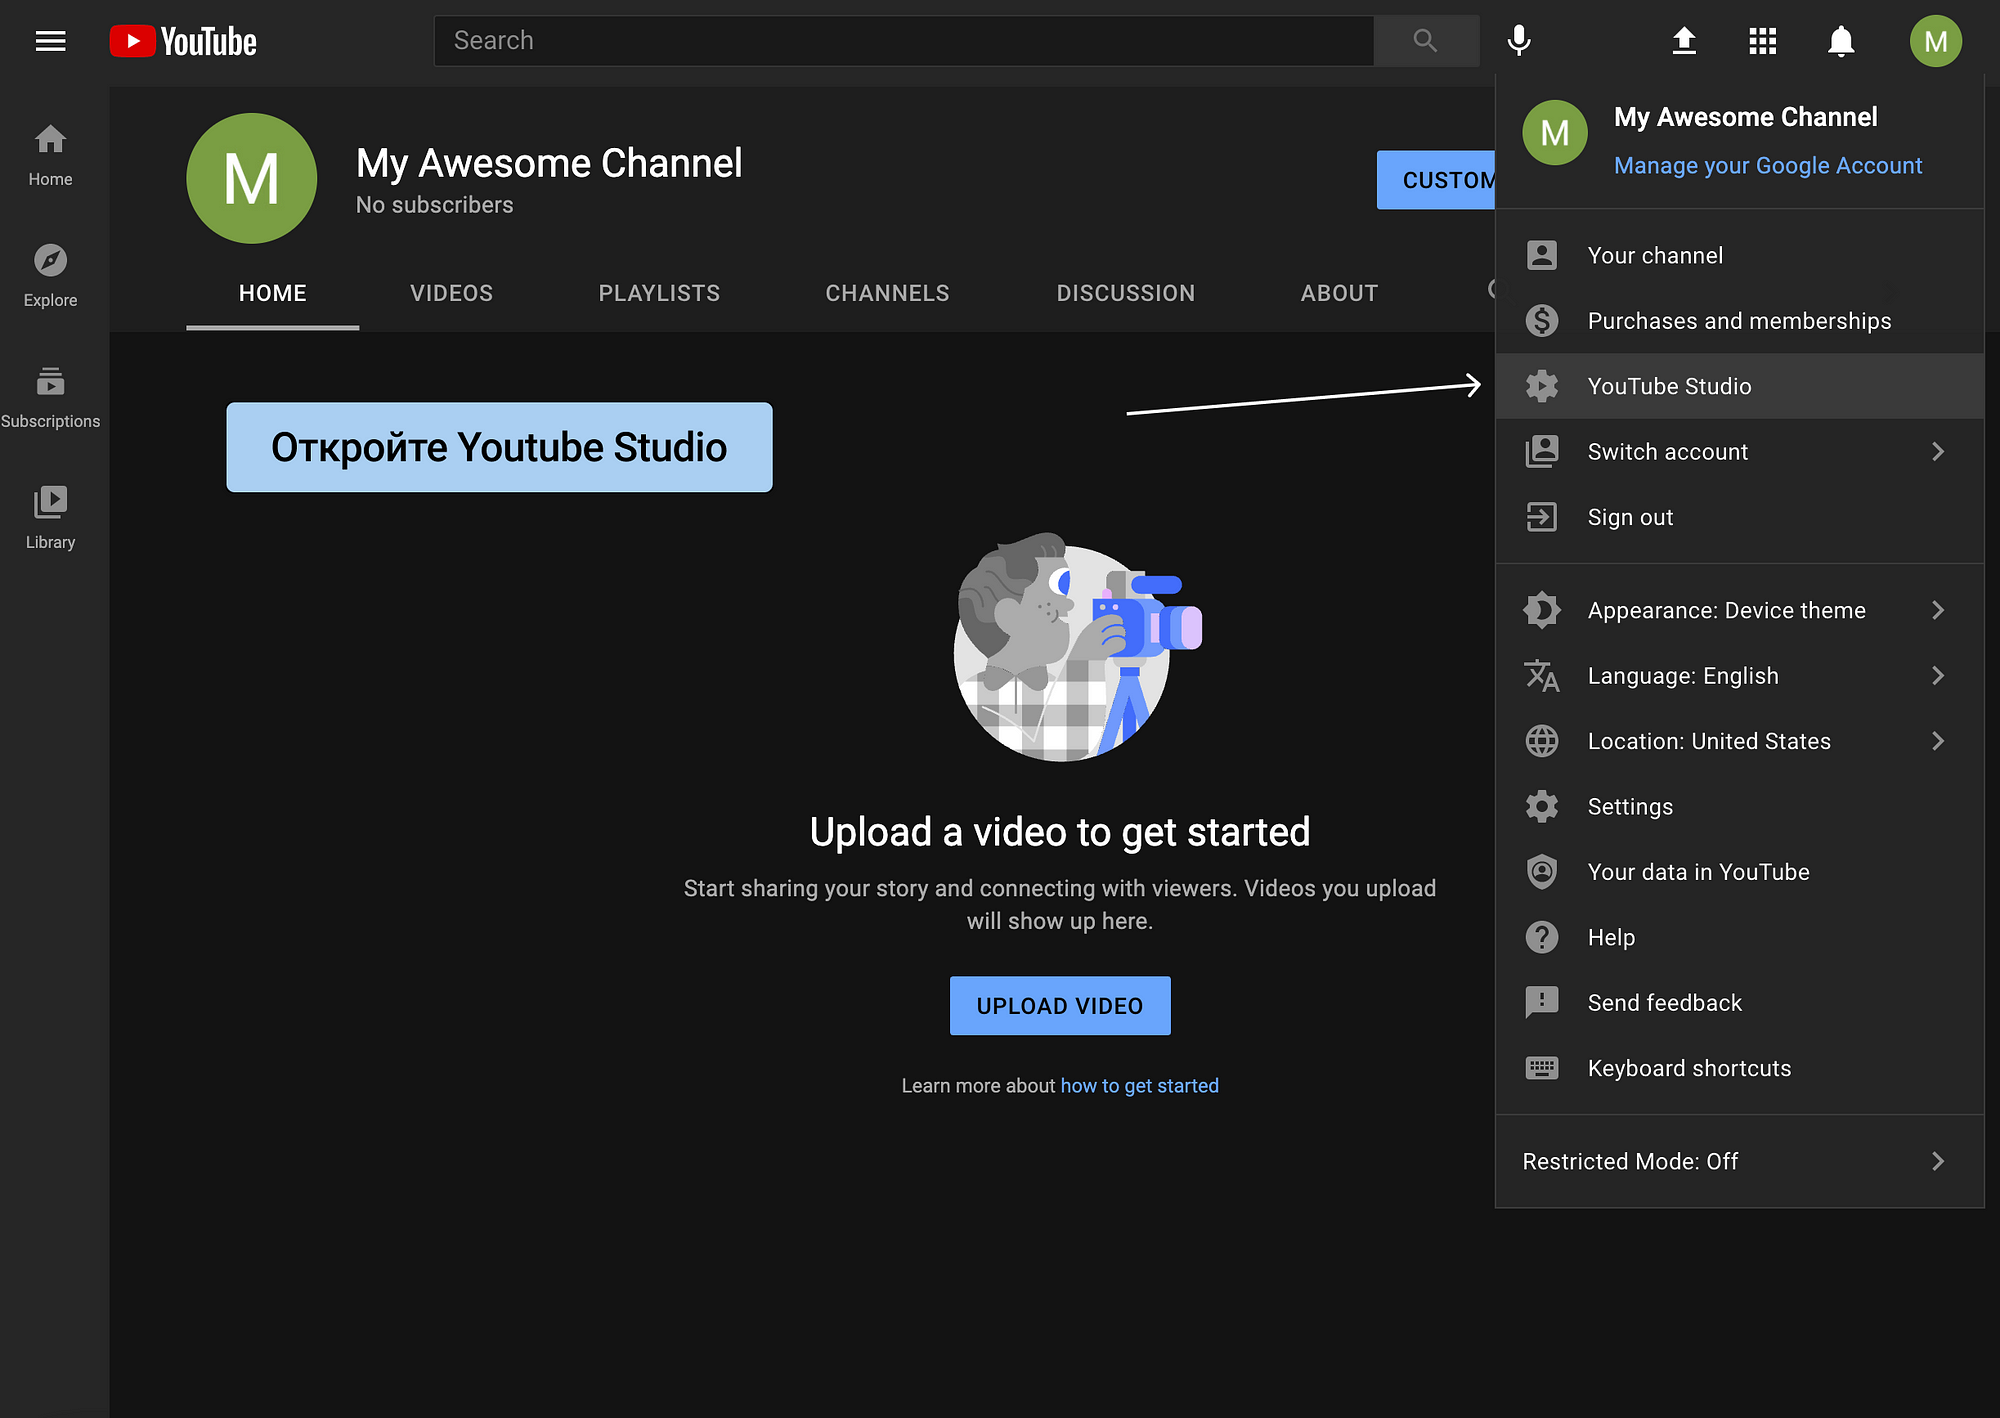Open the notifications bell
Screen dimensions: 2000x1418
pyautogui.click(x=1841, y=41)
